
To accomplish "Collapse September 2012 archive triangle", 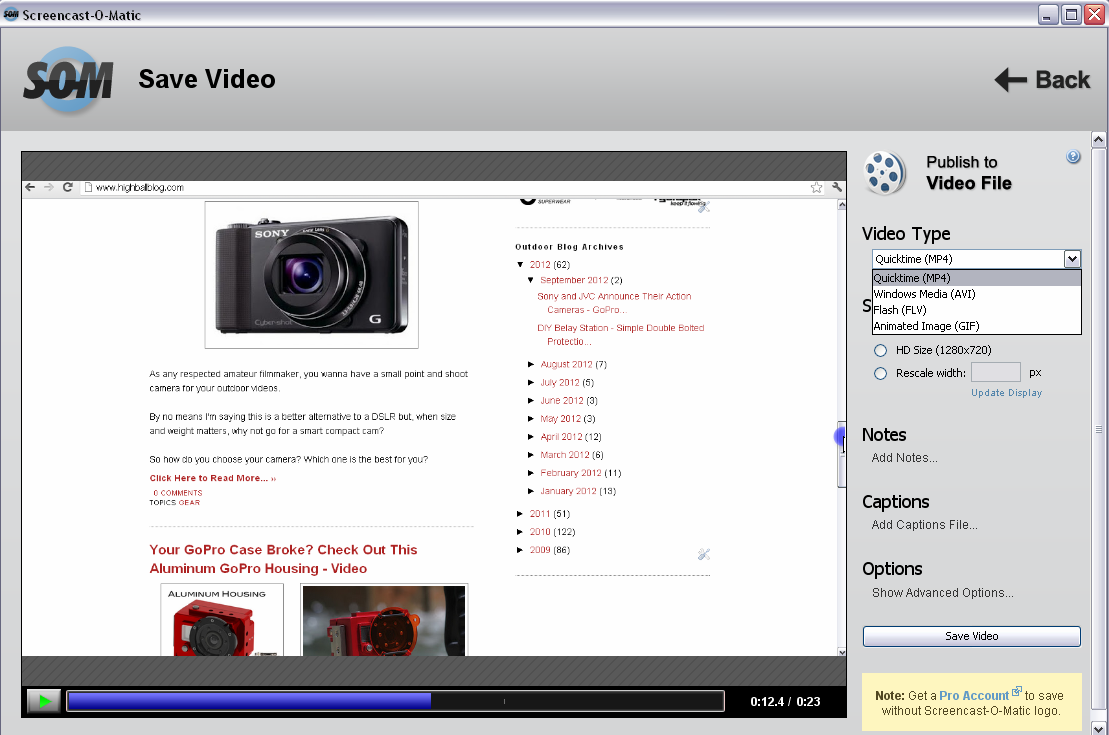I will (531, 280).
